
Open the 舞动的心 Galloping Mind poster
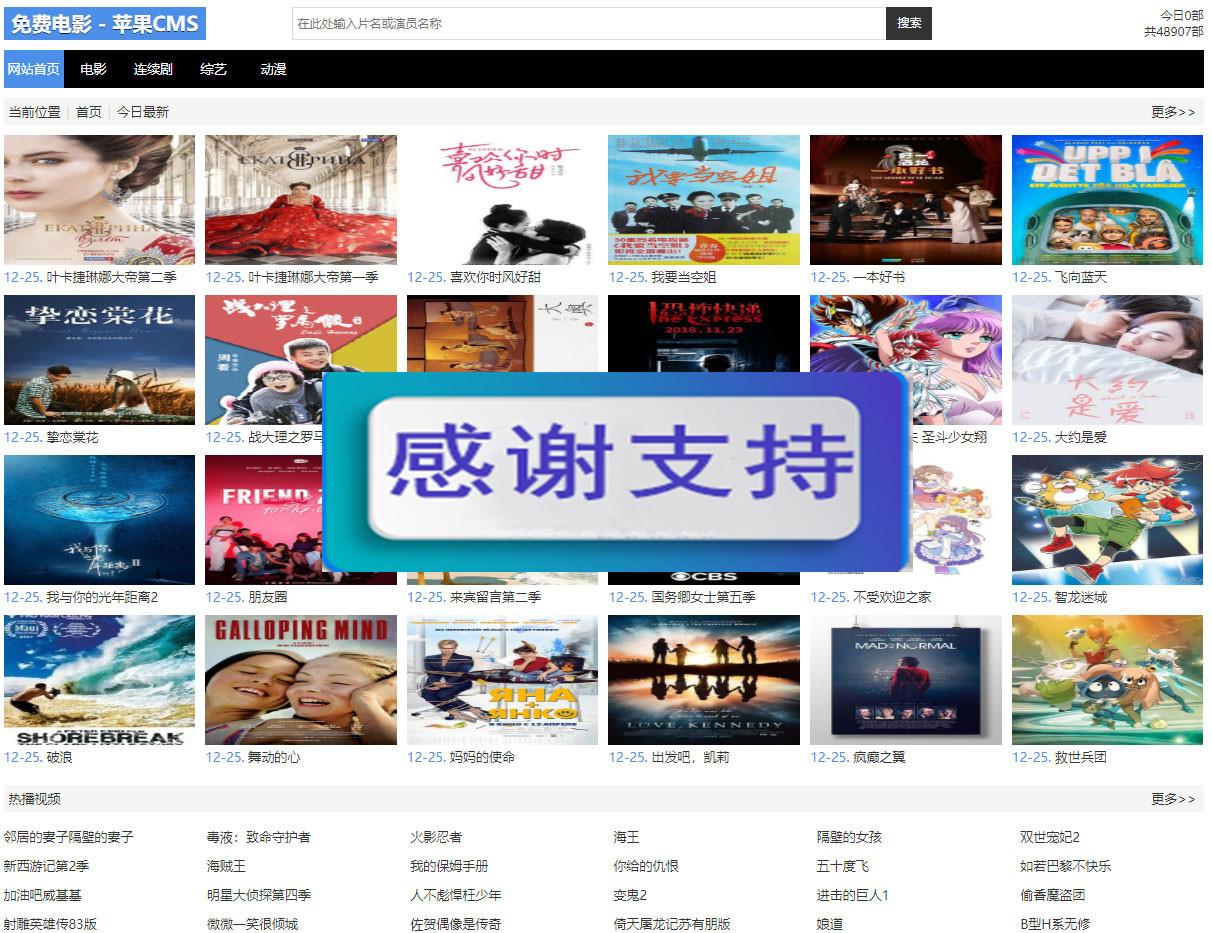pos(301,680)
